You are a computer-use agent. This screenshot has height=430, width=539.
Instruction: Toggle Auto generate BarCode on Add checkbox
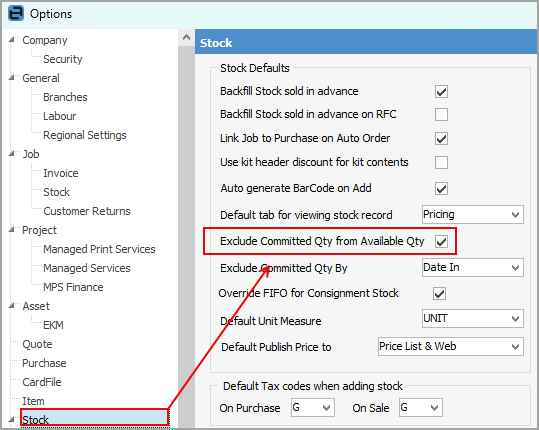coord(441,188)
